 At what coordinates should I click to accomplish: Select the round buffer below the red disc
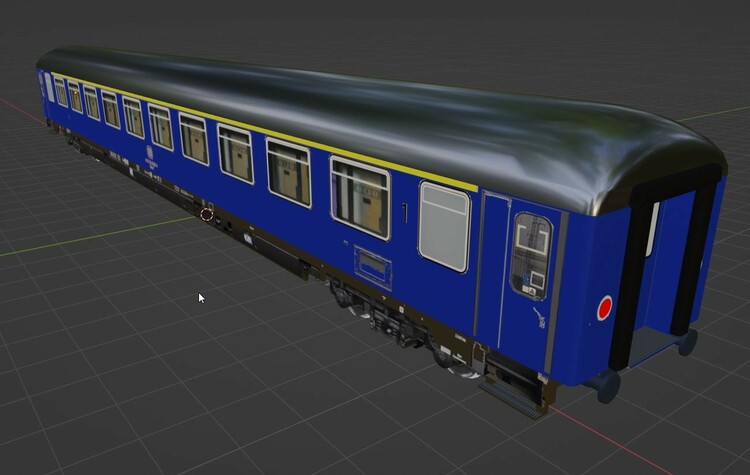(606, 385)
